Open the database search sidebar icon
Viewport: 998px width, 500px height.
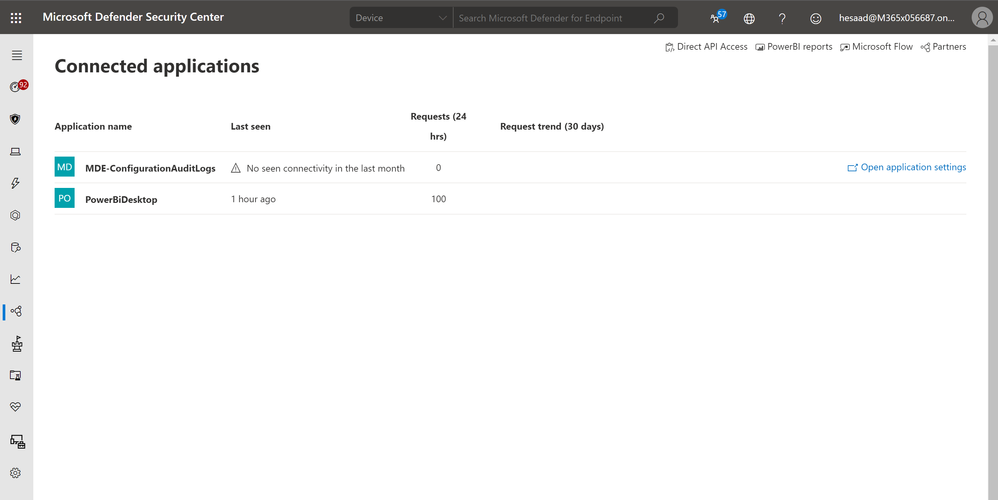[16, 247]
